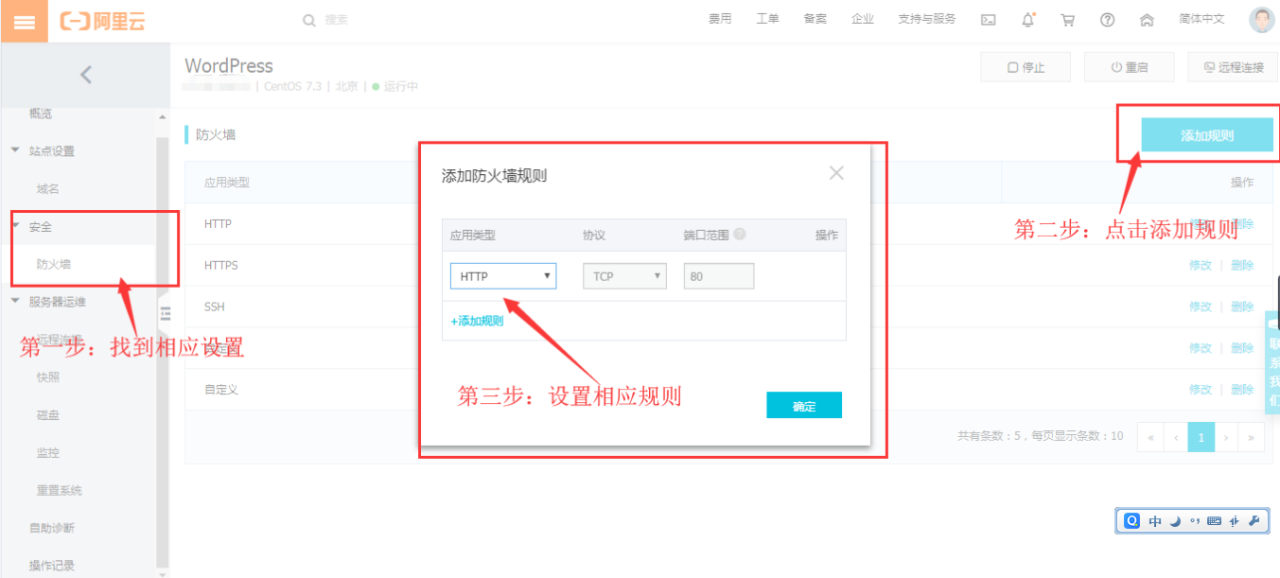Open 快照 in the sidebar
This screenshot has height=578, width=1280.
tap(48, 377)
